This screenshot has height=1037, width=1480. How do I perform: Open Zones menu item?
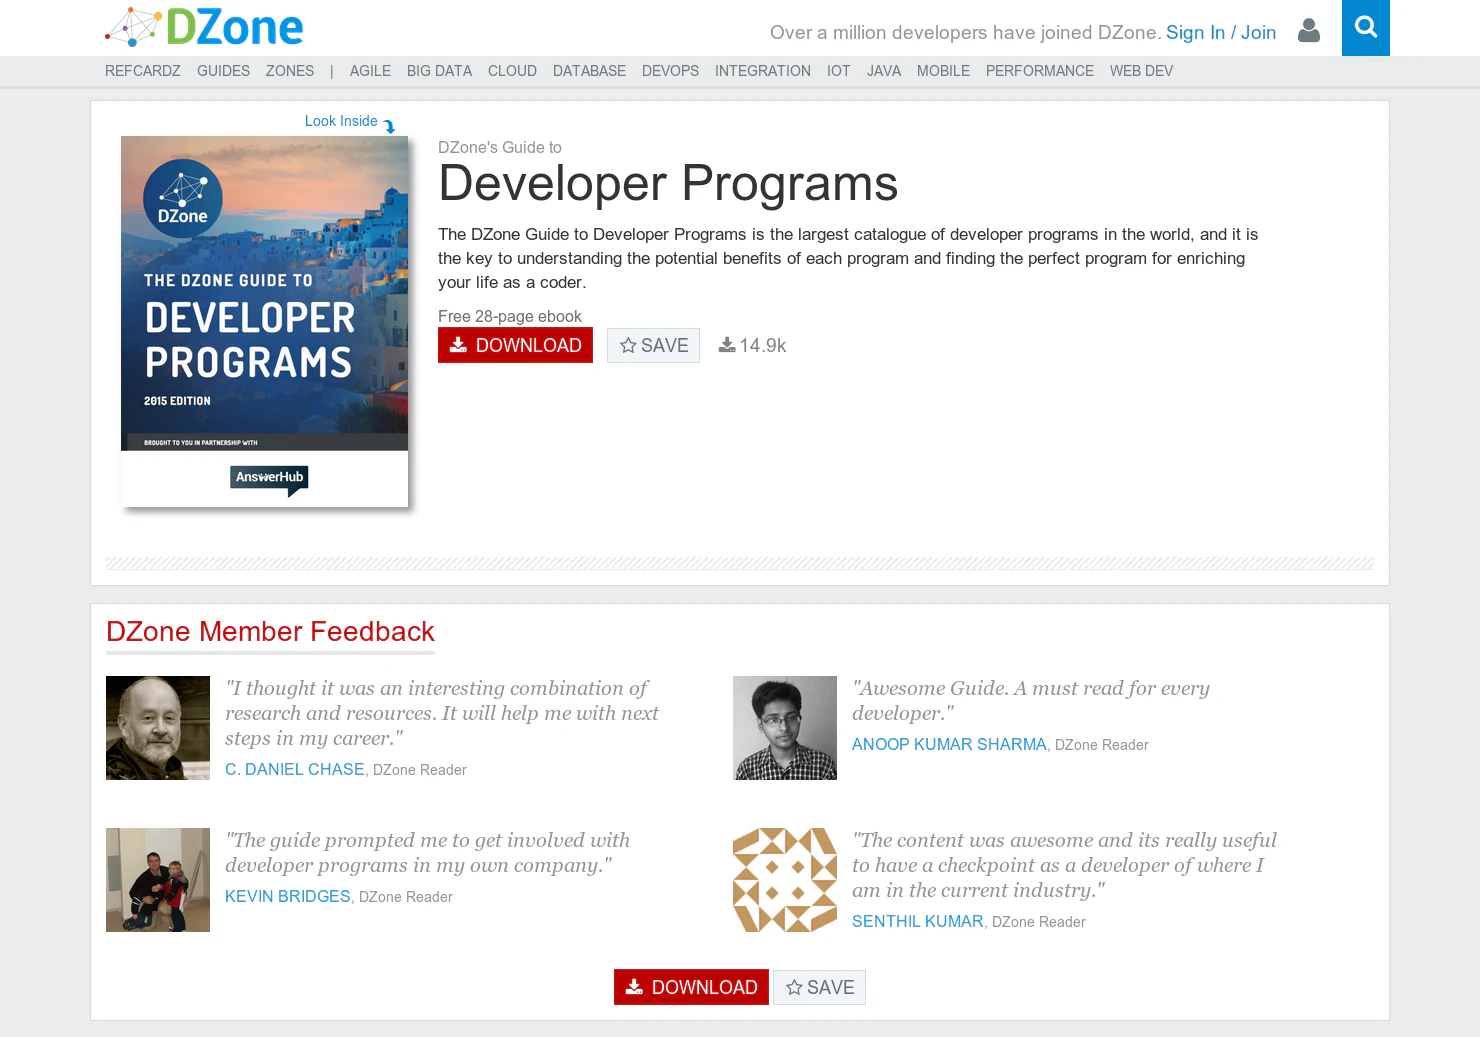pos(290,71)
